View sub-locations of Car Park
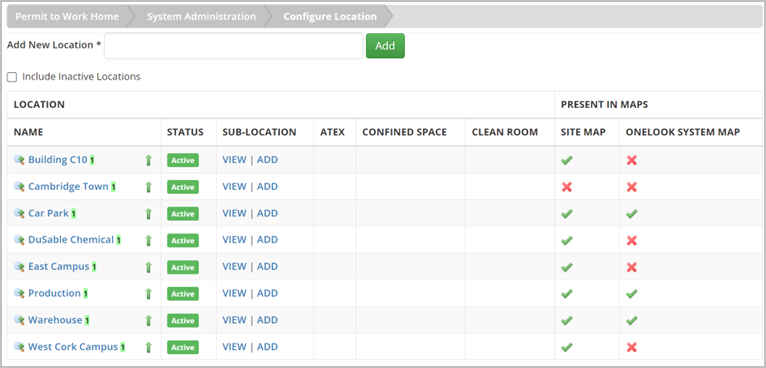This screenshot has width=766, height=368. point(234,214)
